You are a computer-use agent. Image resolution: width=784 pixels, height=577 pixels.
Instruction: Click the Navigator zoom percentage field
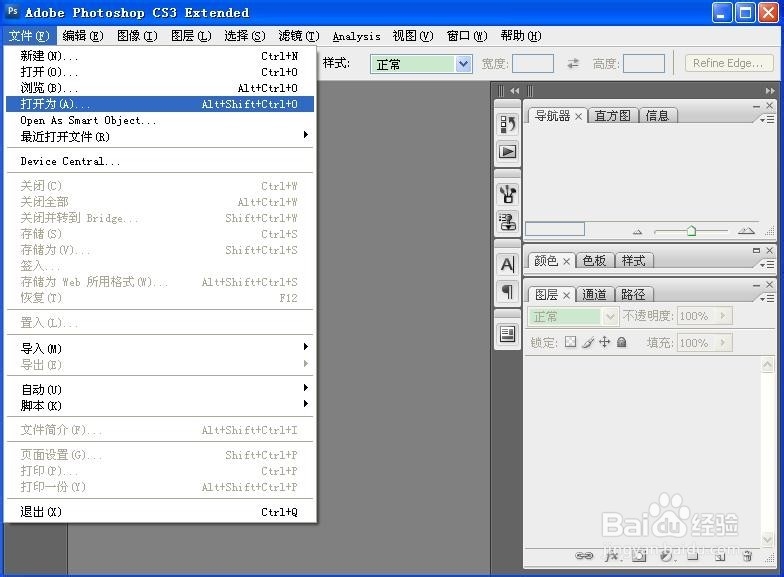coord(555,229)
